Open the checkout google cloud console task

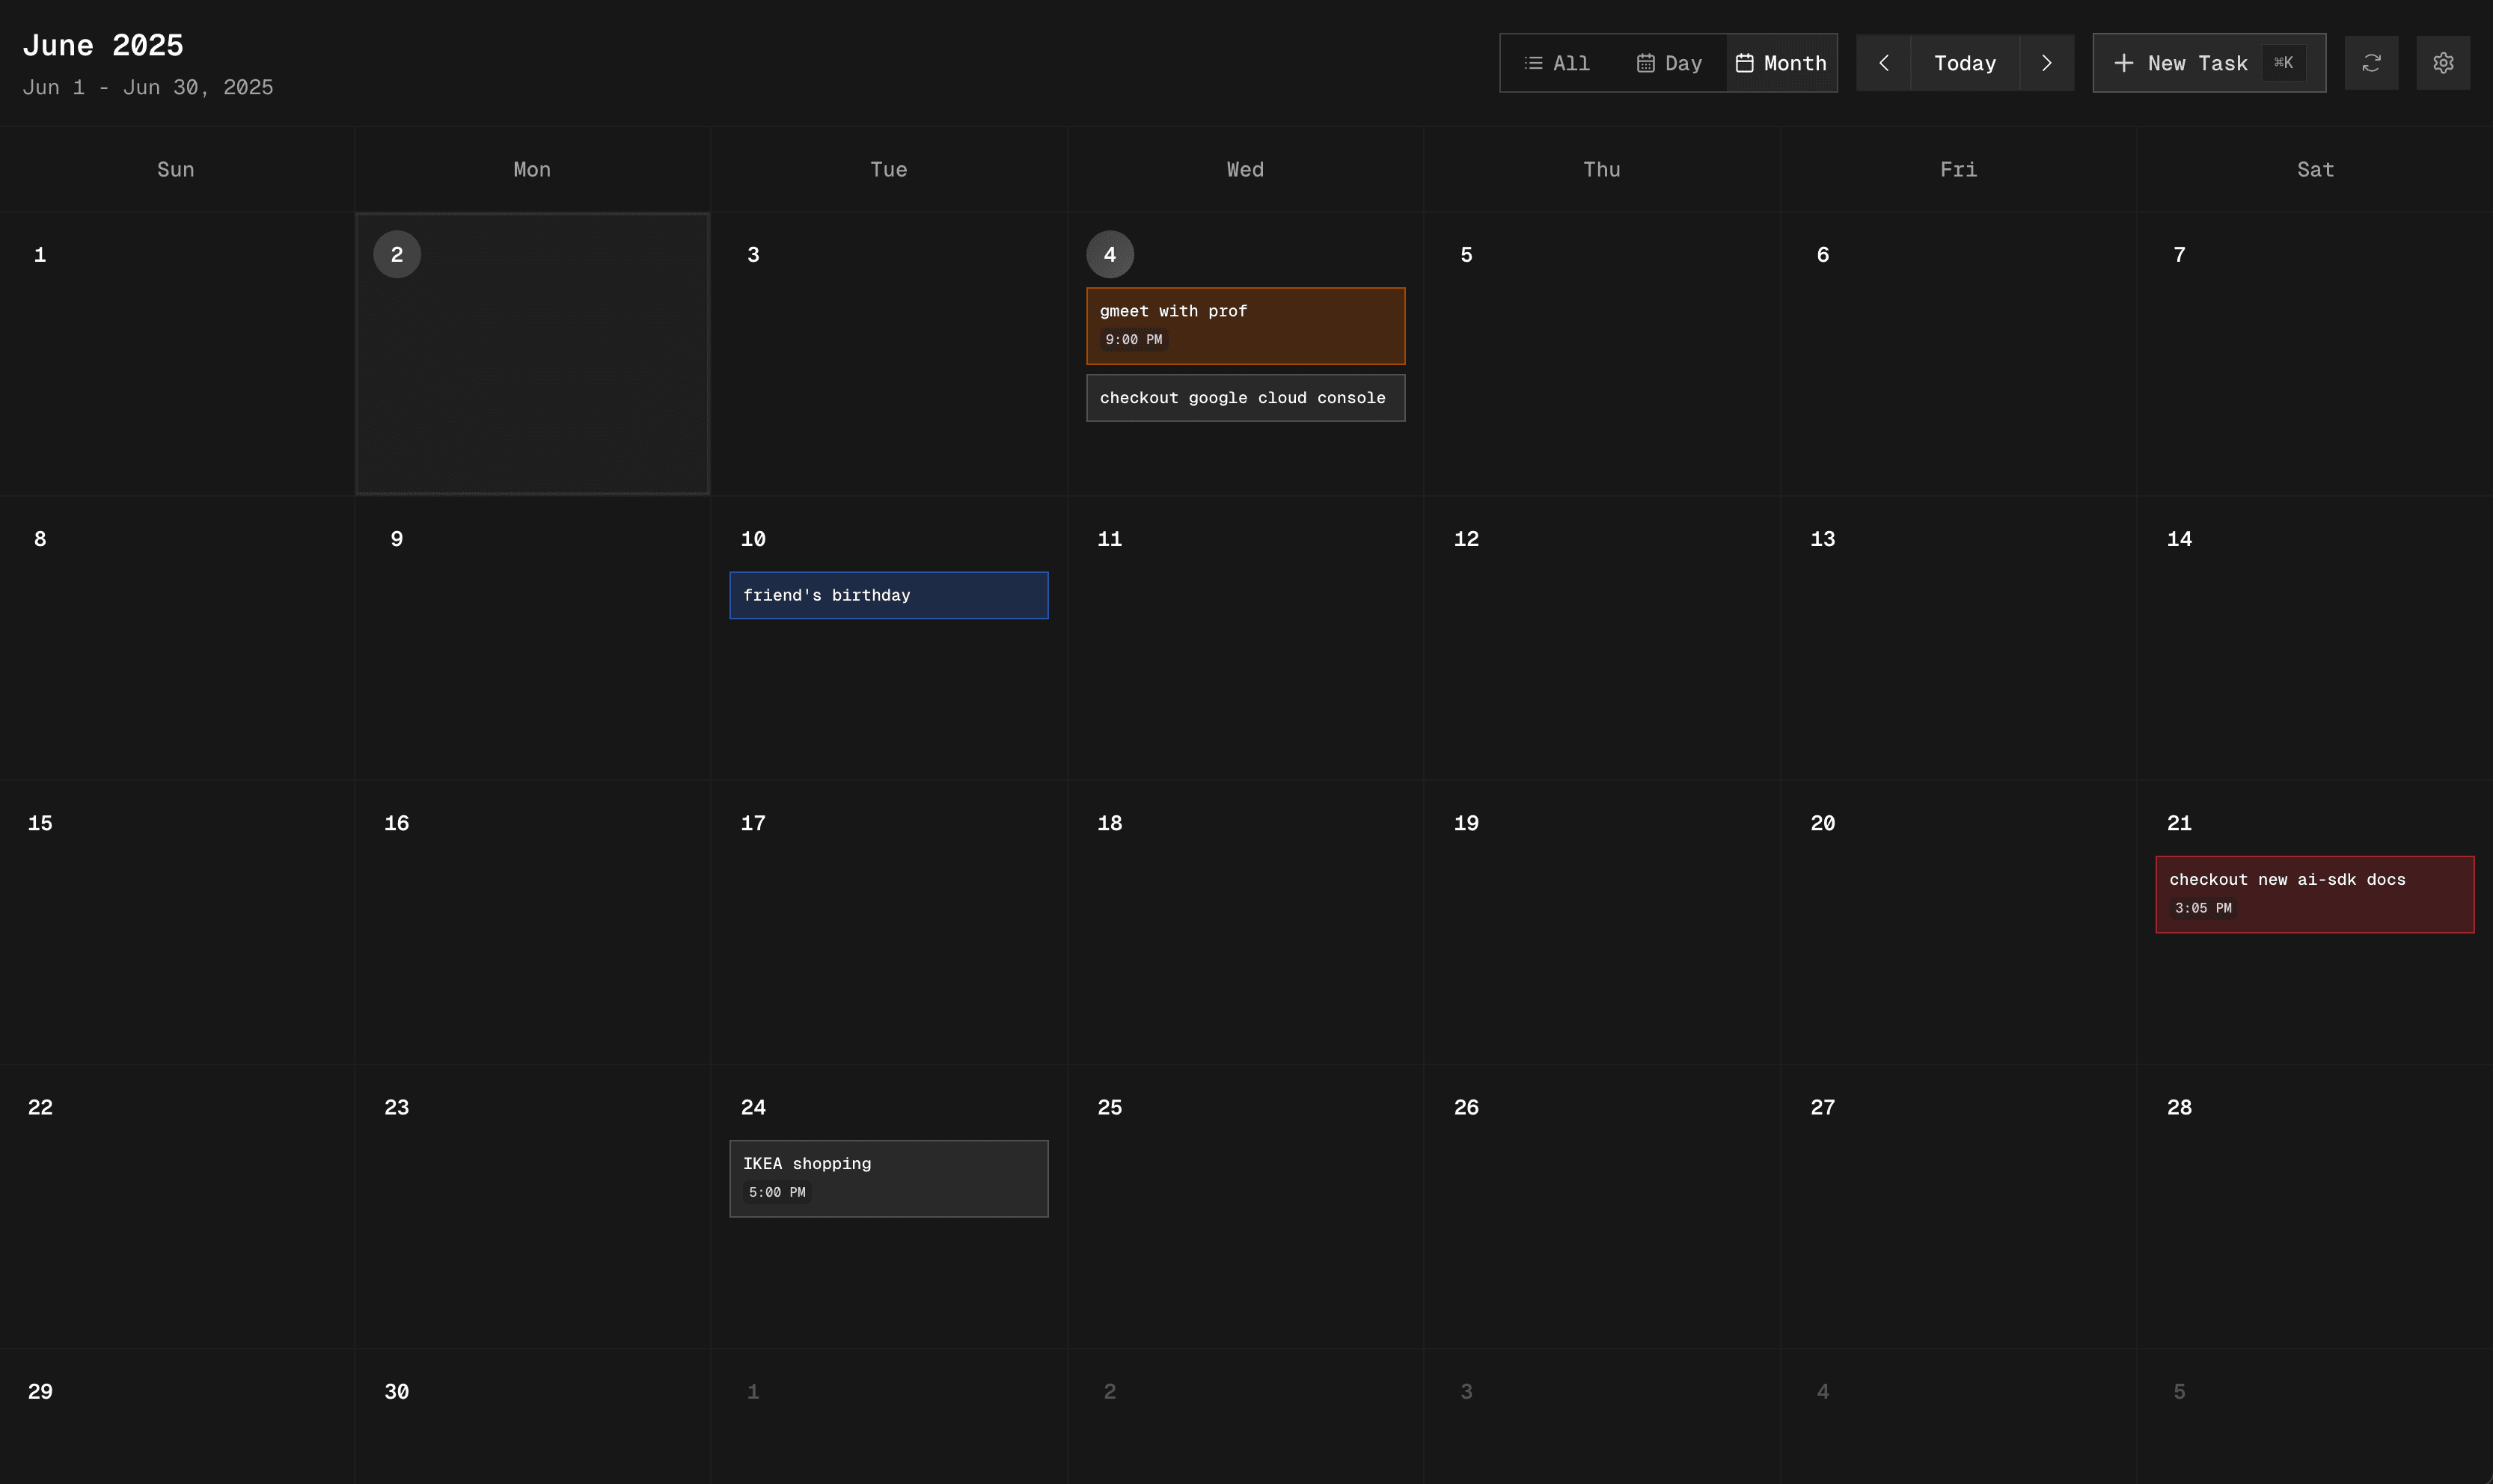click(1245, 398)
